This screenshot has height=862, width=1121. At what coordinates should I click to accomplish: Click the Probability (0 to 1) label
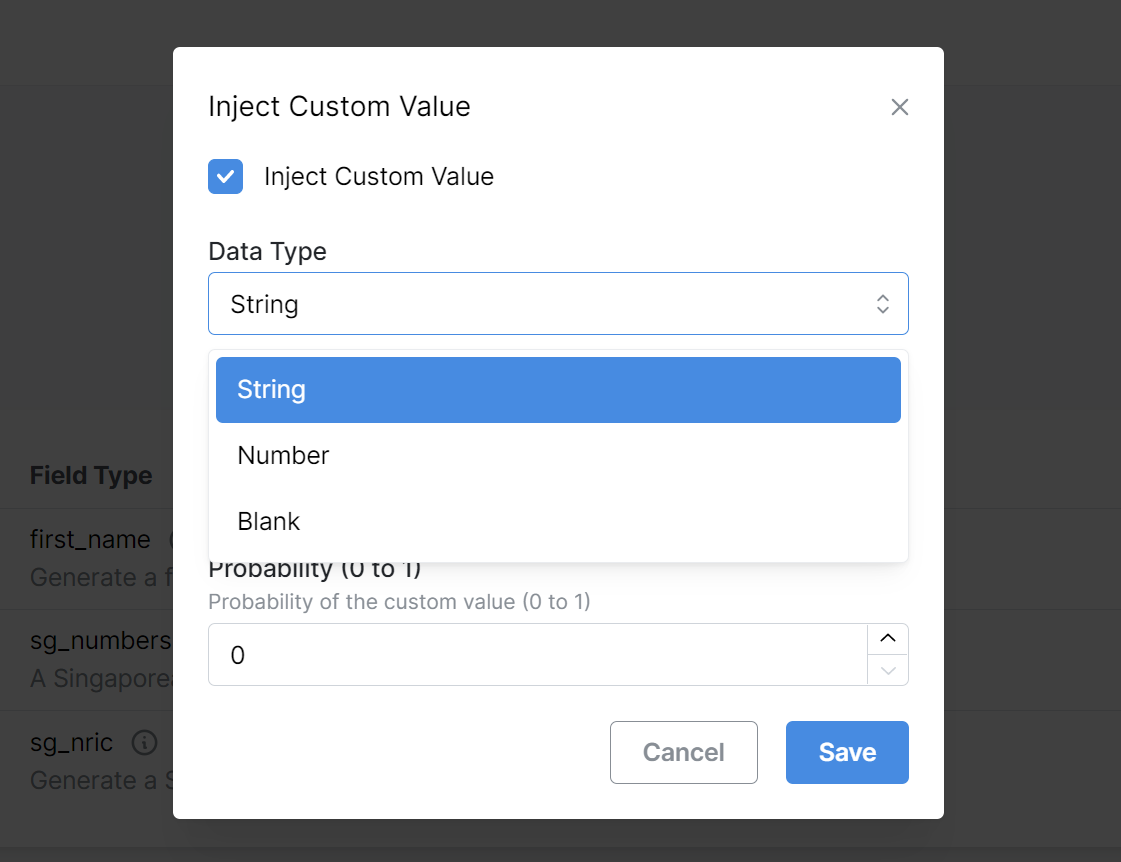pyautogui.click(x=314, y=569)
